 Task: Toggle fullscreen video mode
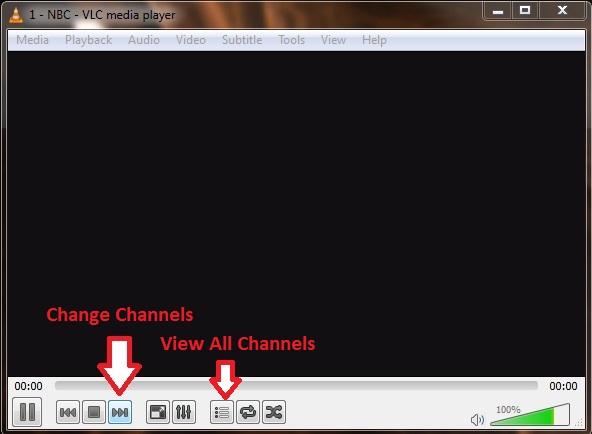tap(157, 412)
